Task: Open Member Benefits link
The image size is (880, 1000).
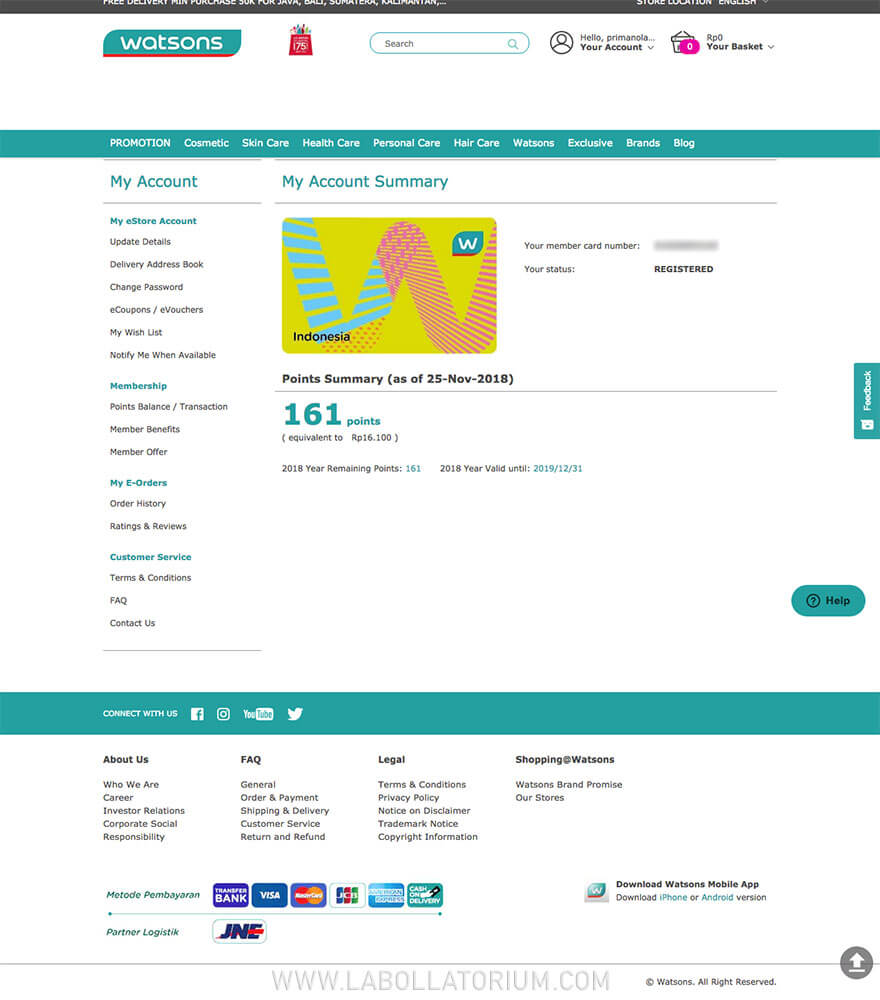Action: click(x=145, y=429)
